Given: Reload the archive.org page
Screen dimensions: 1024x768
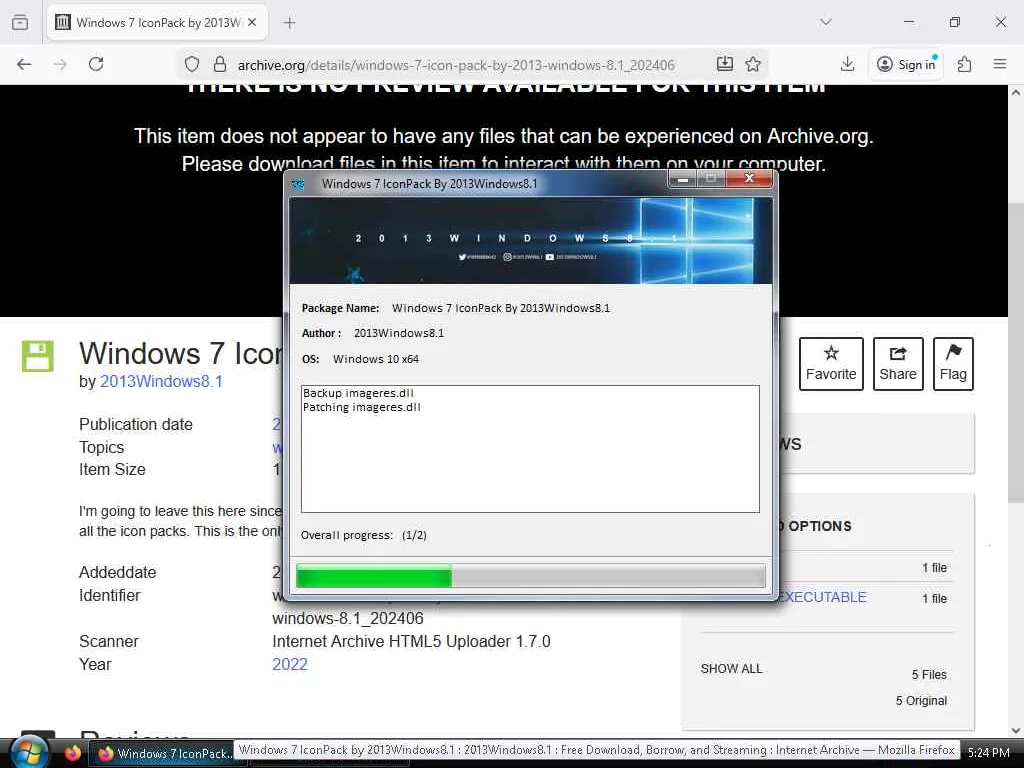Looking at the screenshot, I should pos(96,64).
